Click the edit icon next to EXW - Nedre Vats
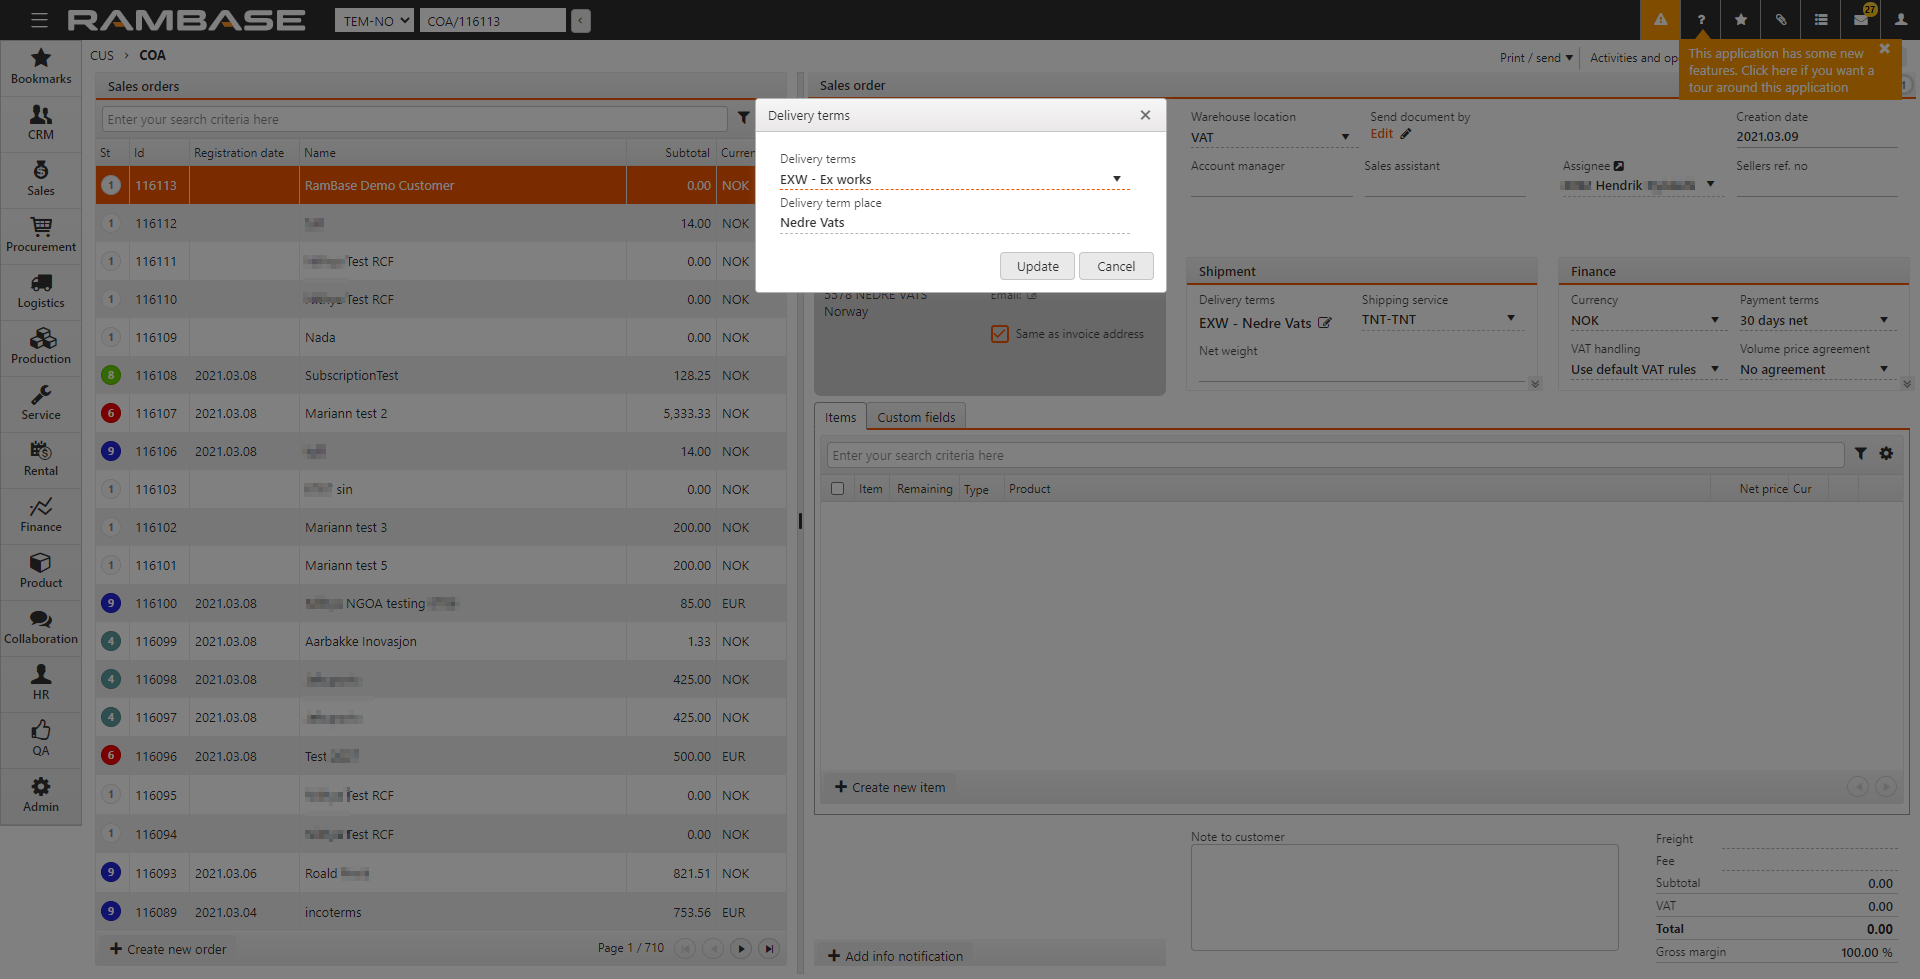This screenshot has height=979, width=1920. tap(1325, 323)
